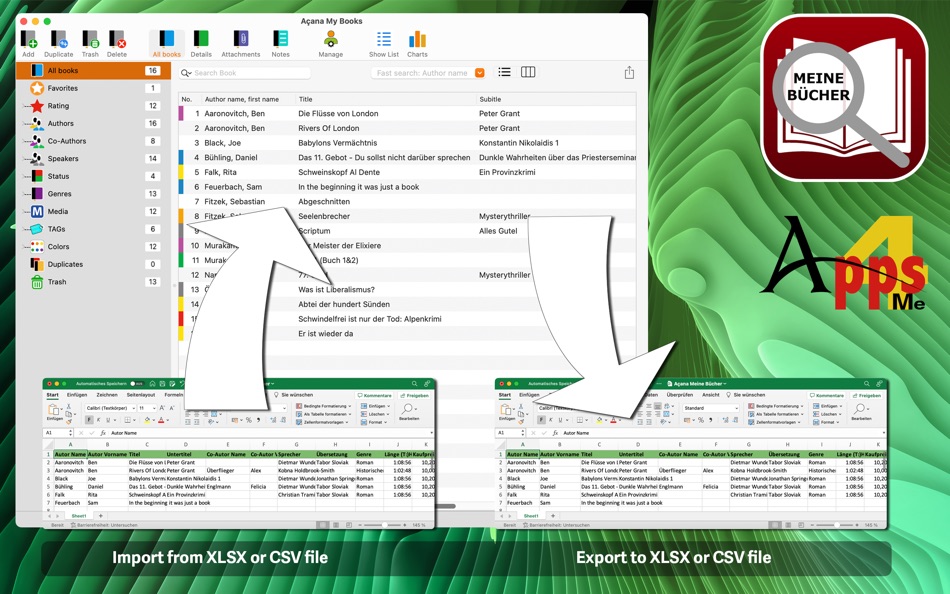Screen dimensions: 950x594
Task: Open Standard number format dropdown in export Excel
Action: point(710,408)
